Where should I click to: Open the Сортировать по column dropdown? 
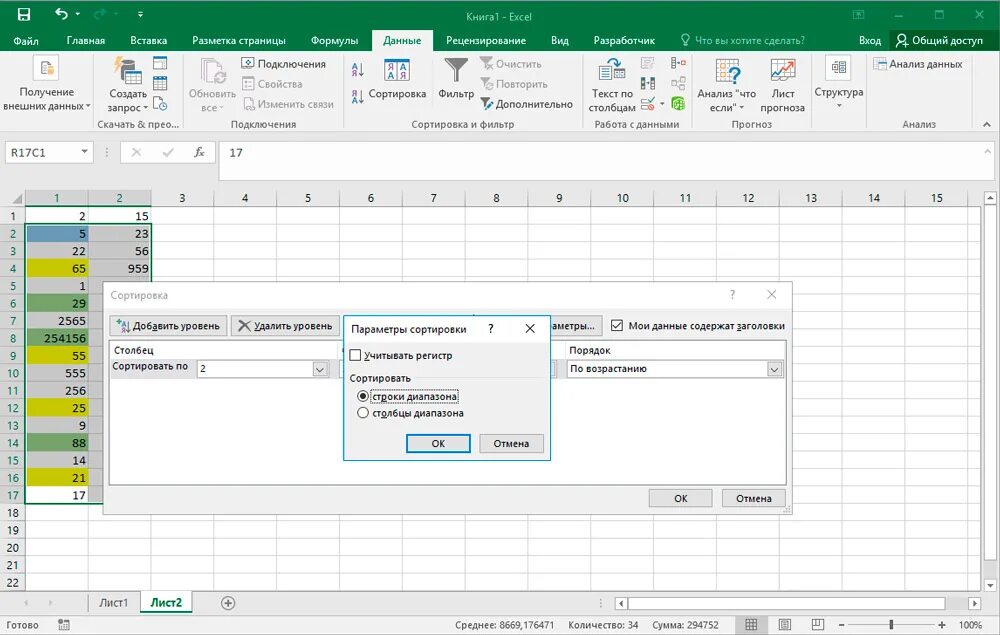click(x=320, y=369)
